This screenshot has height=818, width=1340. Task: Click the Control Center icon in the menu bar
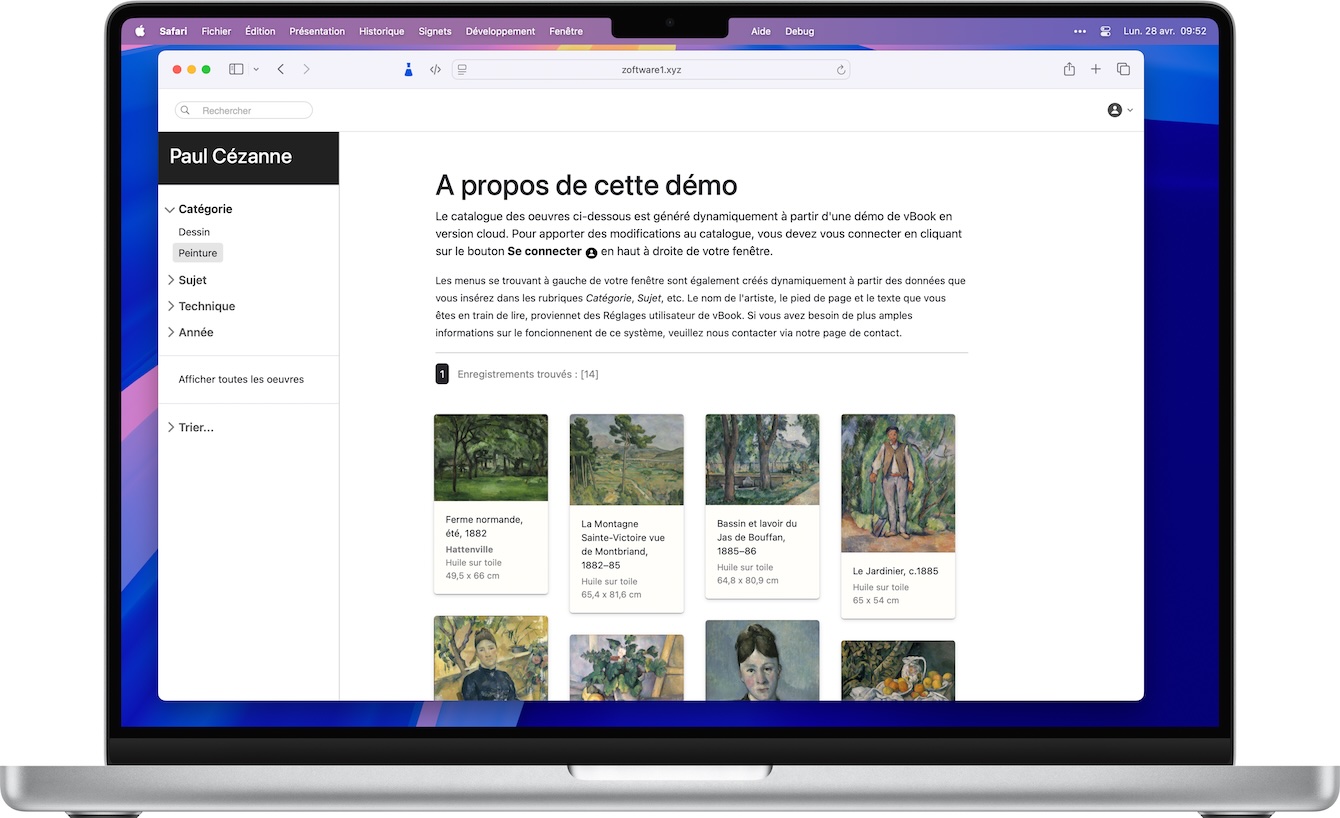(1104, 31)
